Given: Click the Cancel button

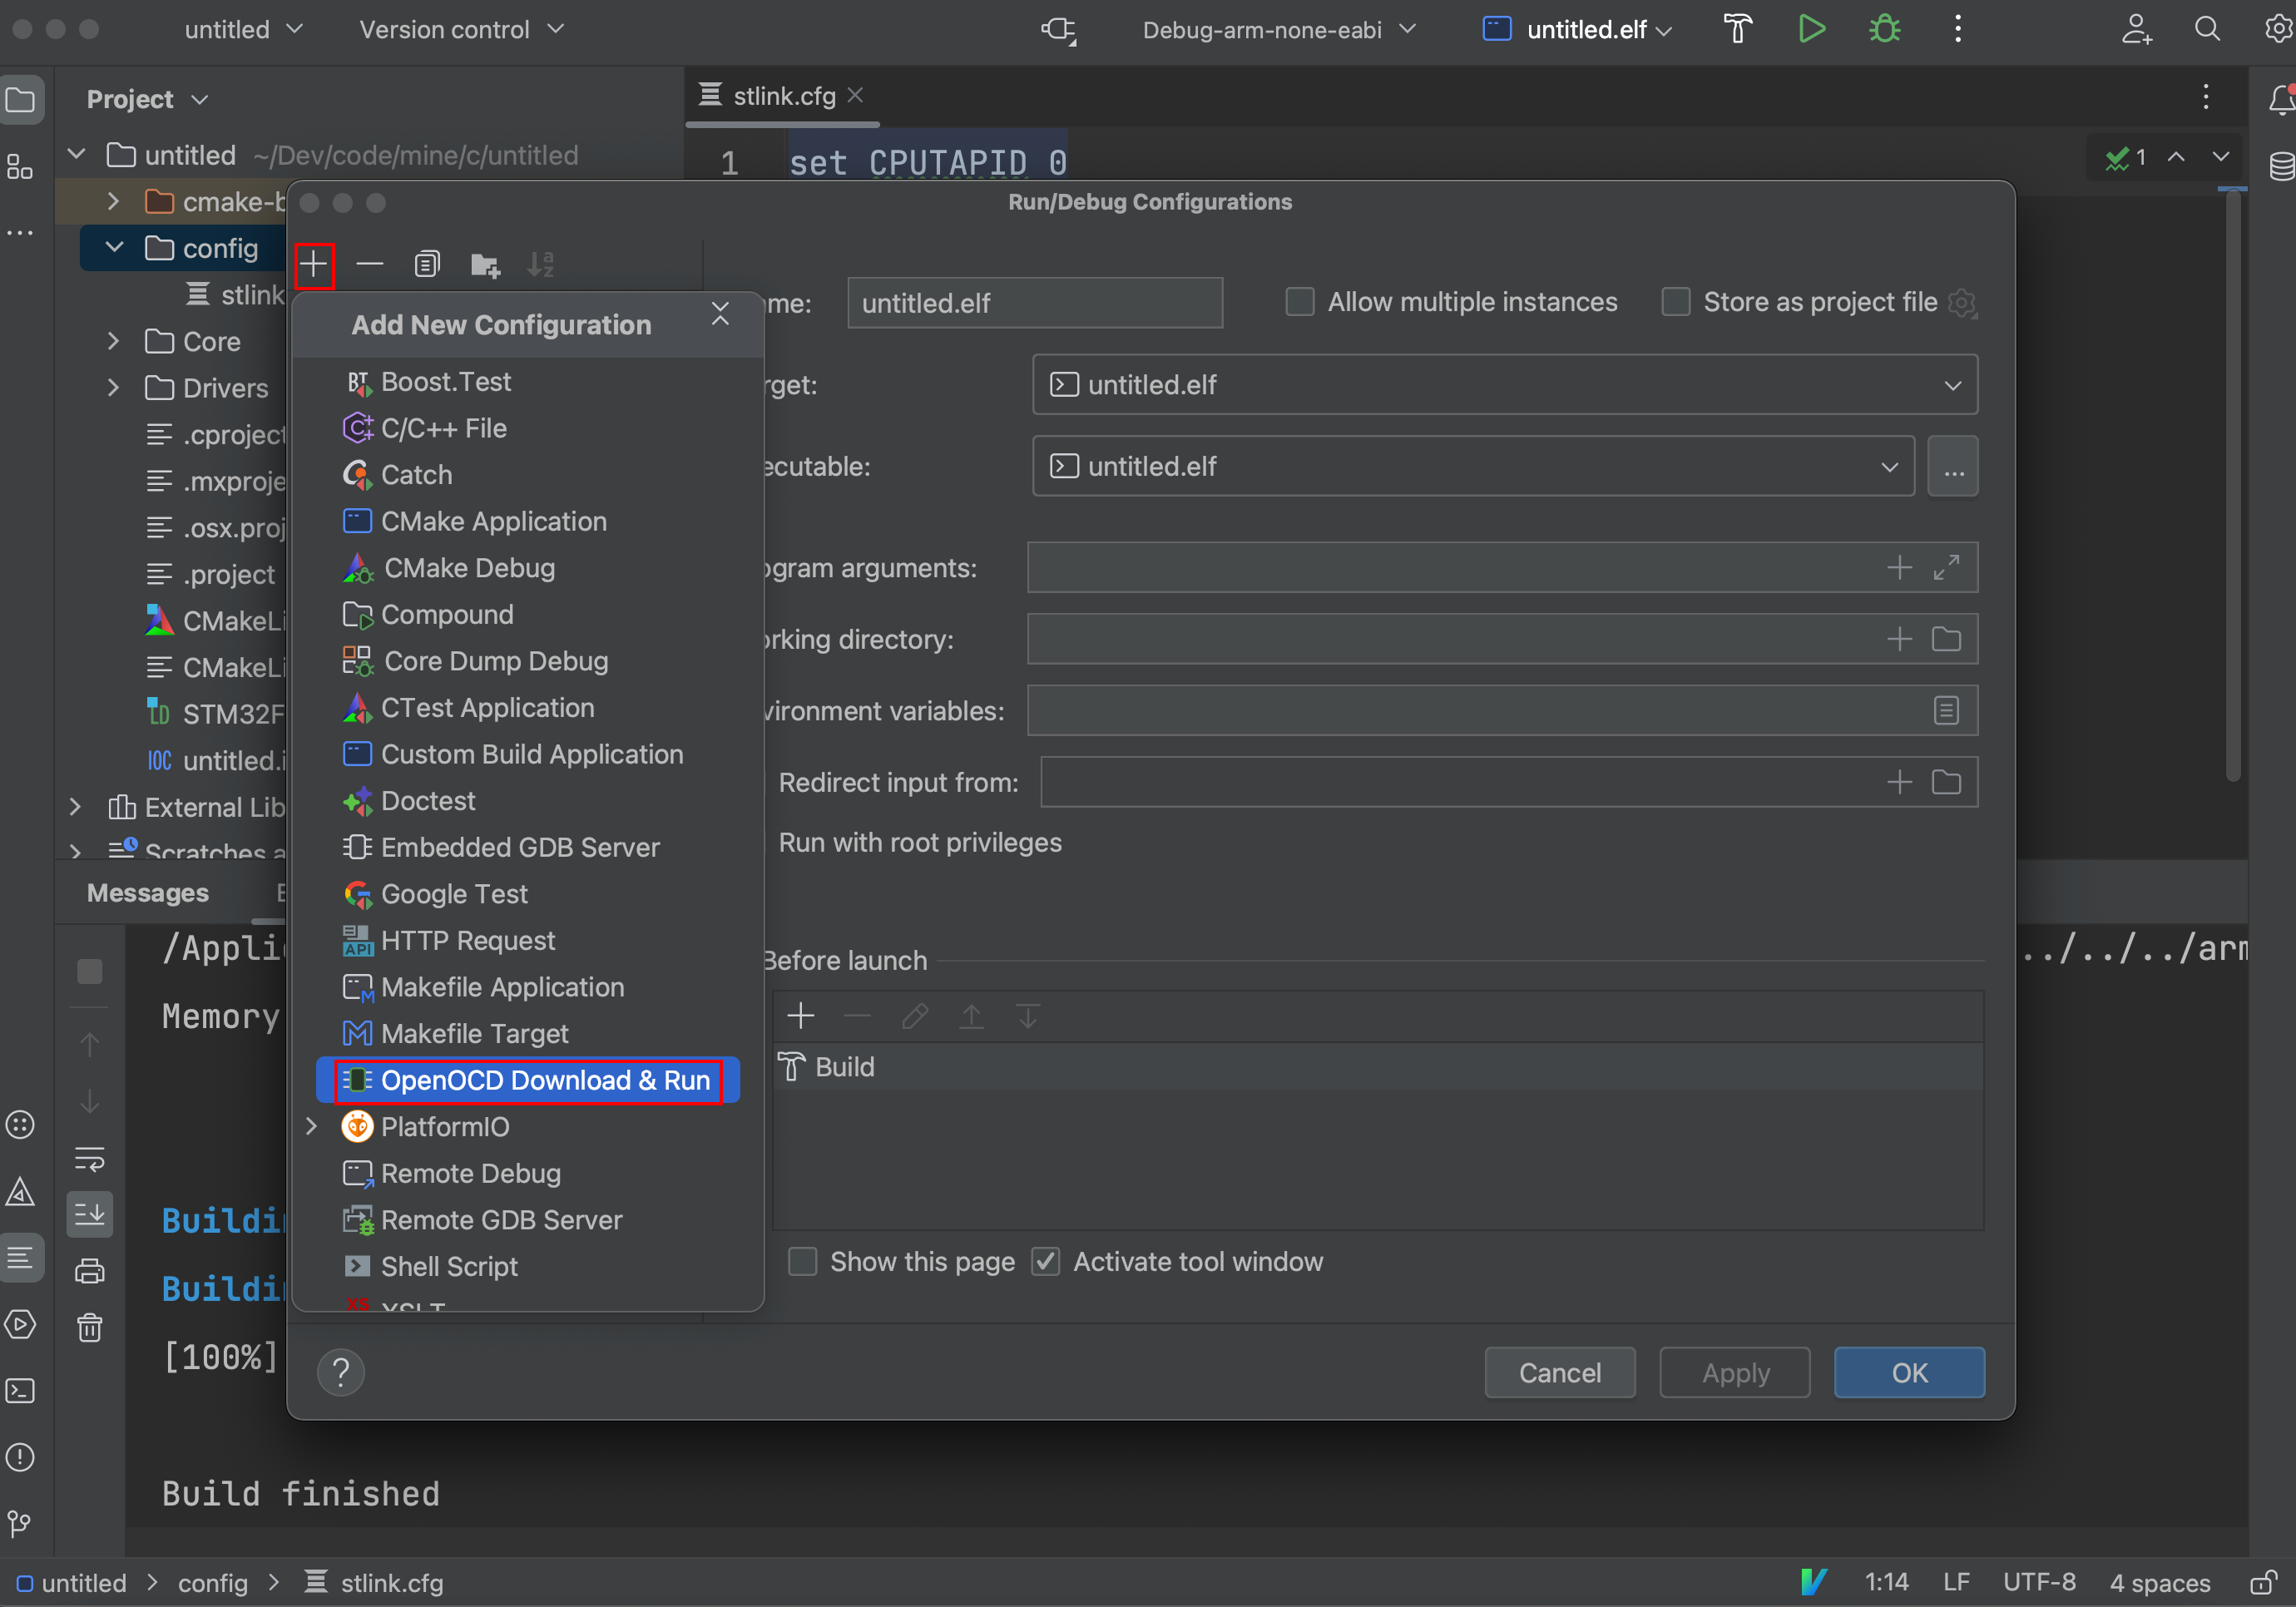Looking at the screenshot, I should [x=1559, y=1372].
